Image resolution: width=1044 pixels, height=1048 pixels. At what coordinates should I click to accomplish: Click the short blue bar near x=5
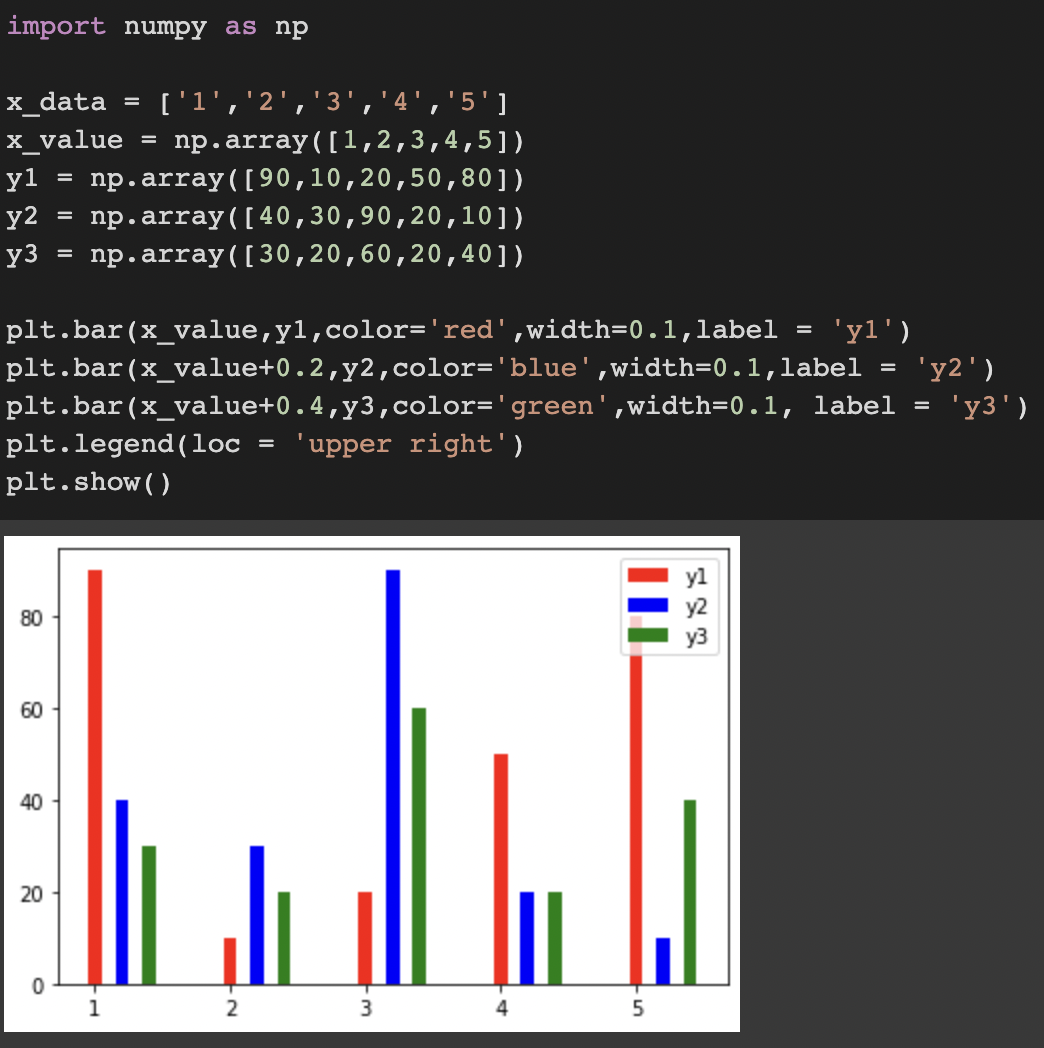[663, 961]
